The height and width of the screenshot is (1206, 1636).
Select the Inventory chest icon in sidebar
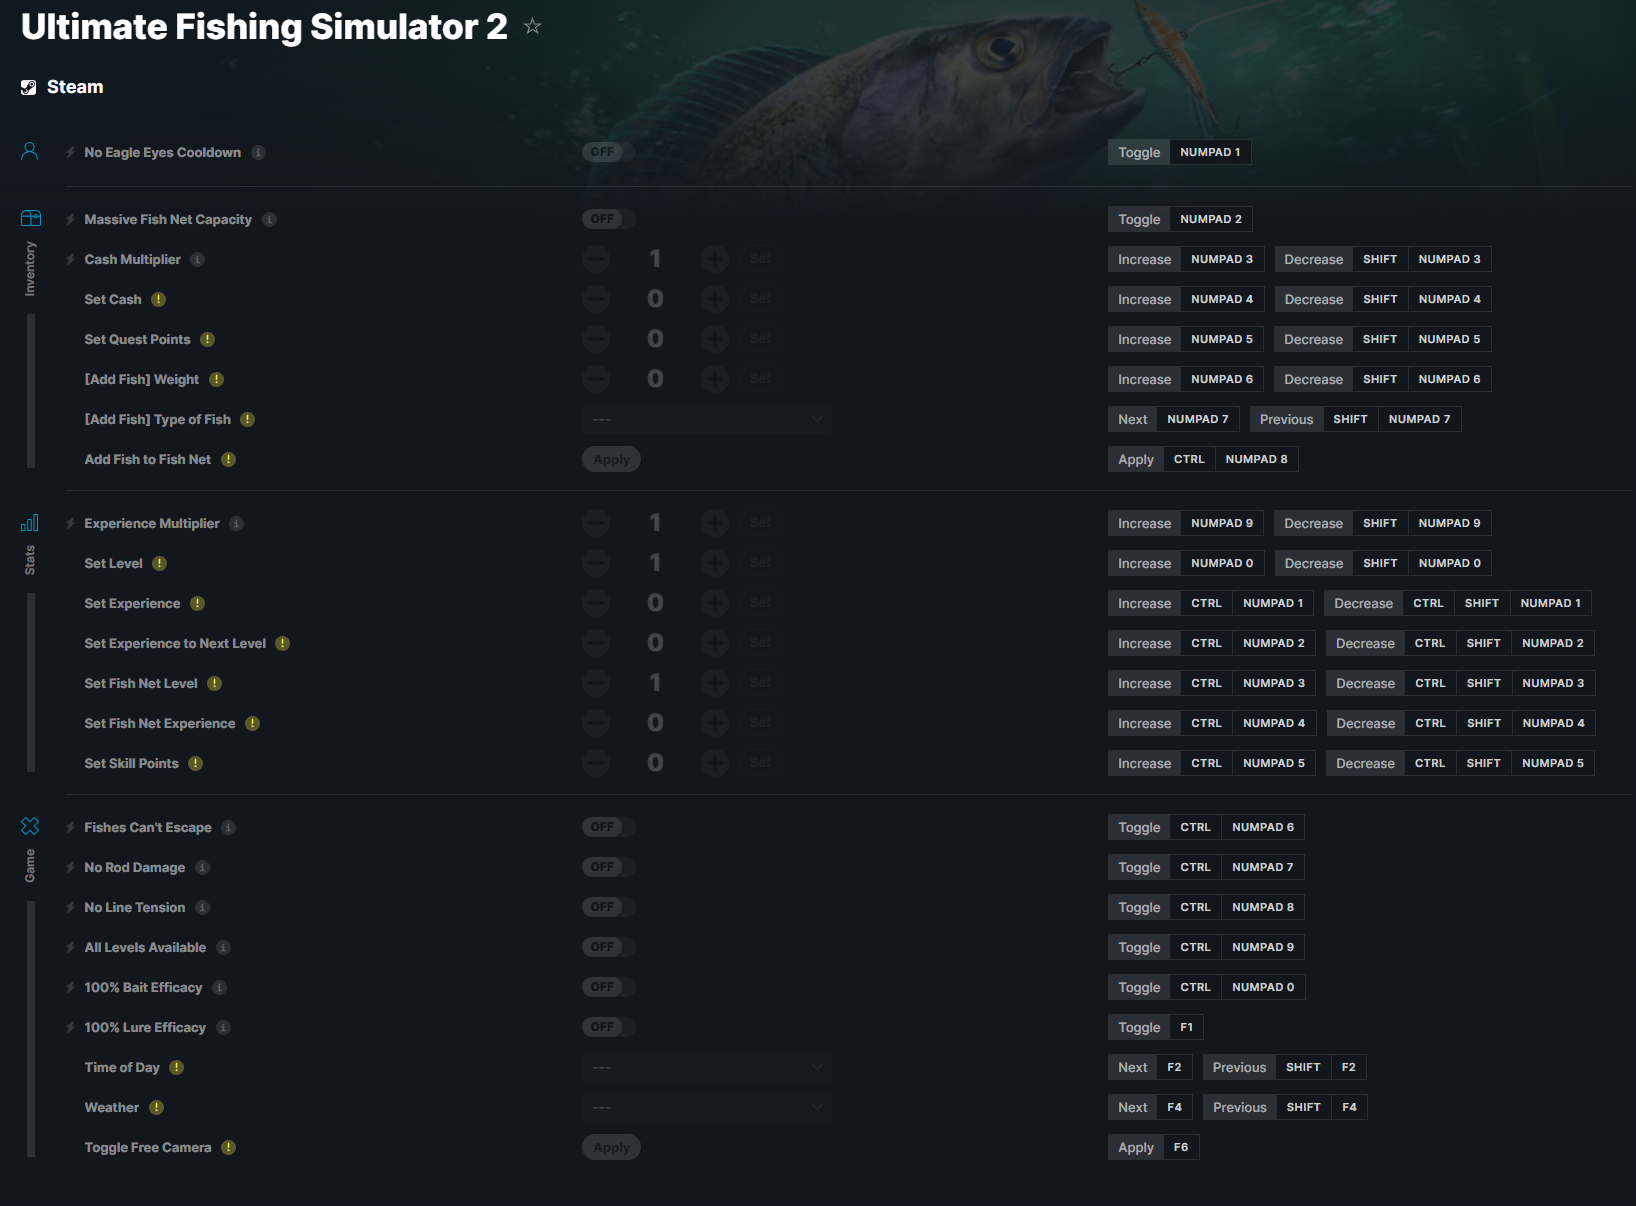[31, 218]
